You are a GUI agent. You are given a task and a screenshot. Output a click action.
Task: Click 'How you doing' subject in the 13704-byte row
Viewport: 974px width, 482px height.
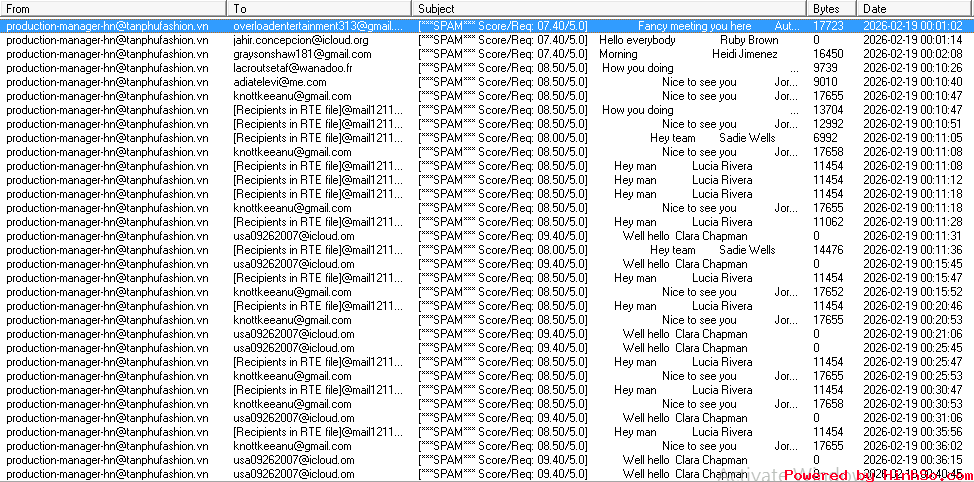click(637, 110)
